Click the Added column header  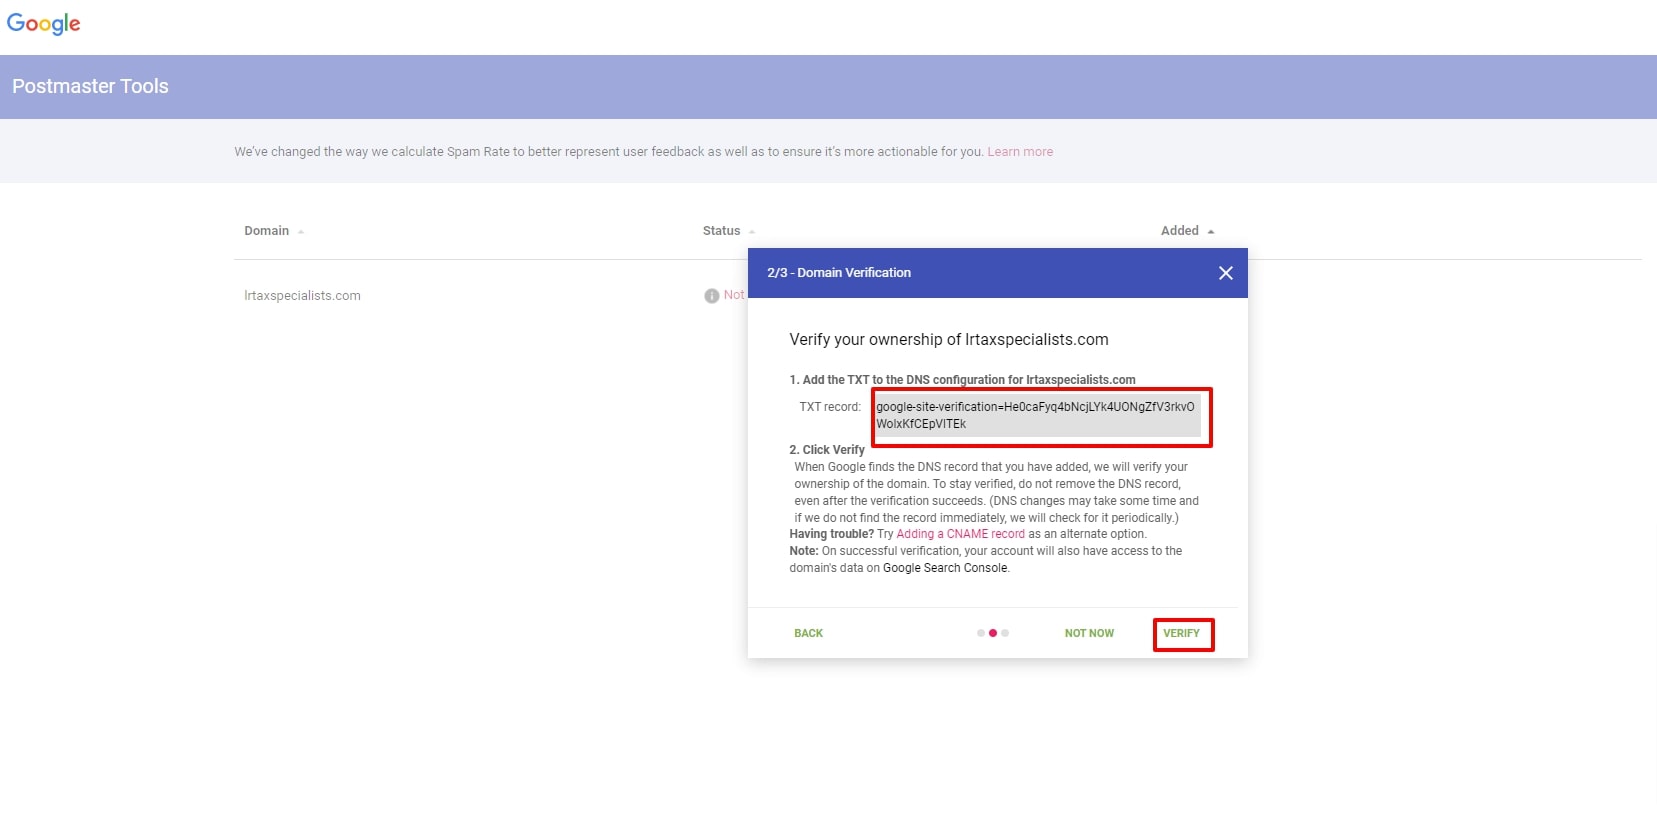point(1179,231)
